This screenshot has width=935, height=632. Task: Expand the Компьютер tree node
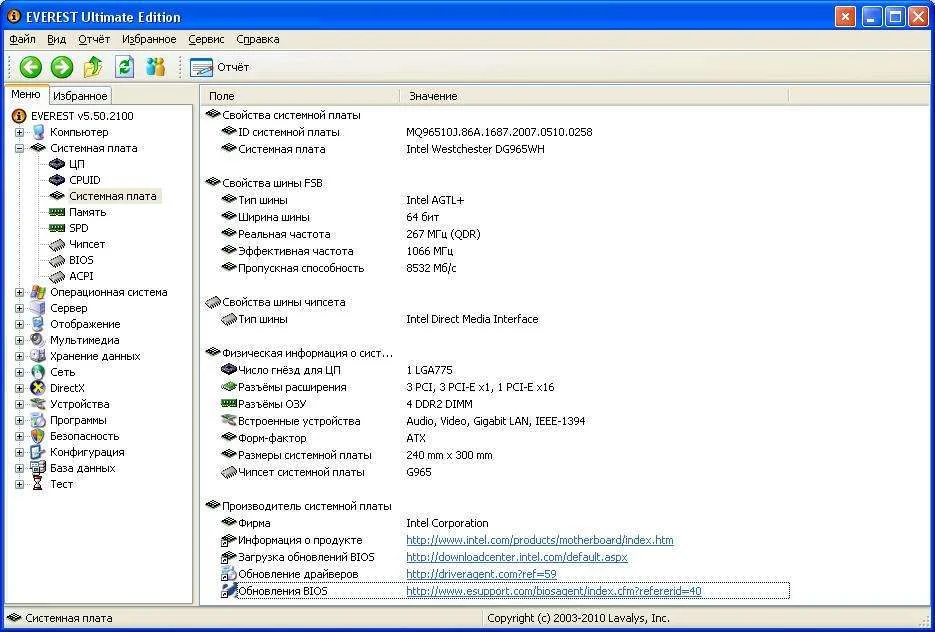coord(20,132)
